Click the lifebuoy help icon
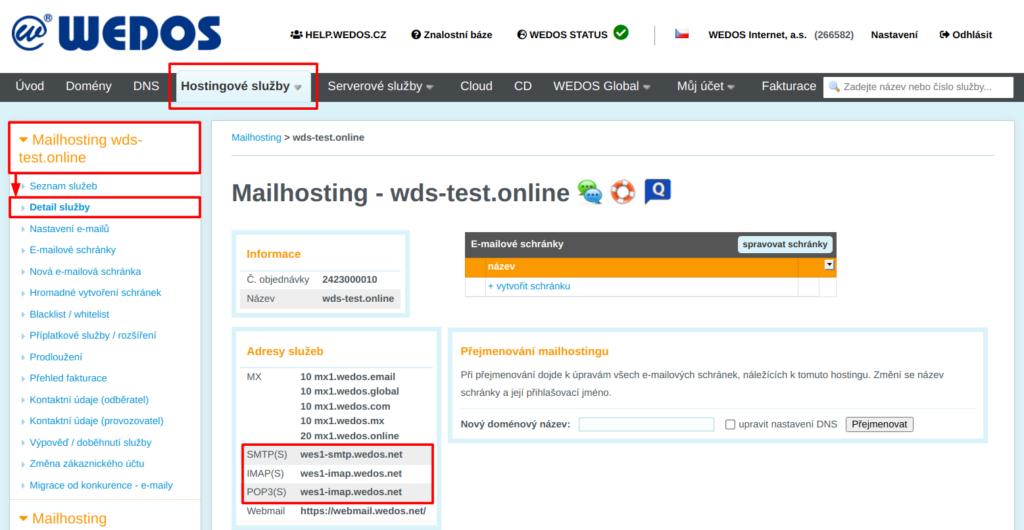Screen dimensions: 1024x530 622,193
